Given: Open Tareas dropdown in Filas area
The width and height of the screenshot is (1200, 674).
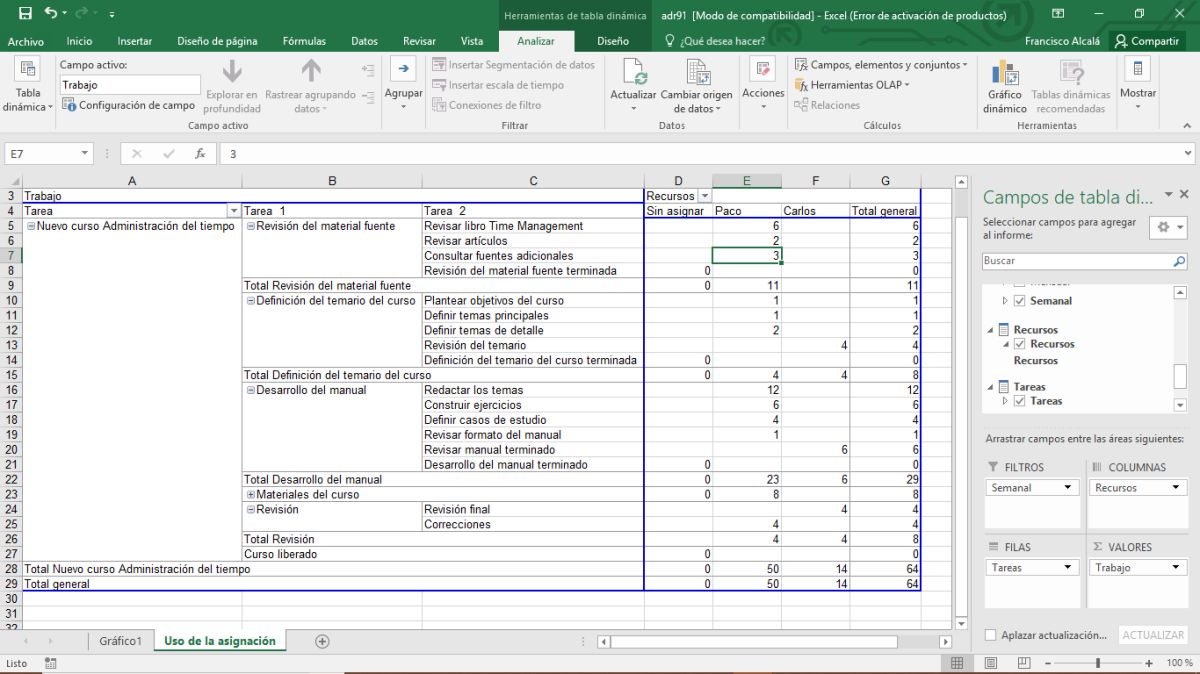Looking at the screenshot, I should (1069, 567).
